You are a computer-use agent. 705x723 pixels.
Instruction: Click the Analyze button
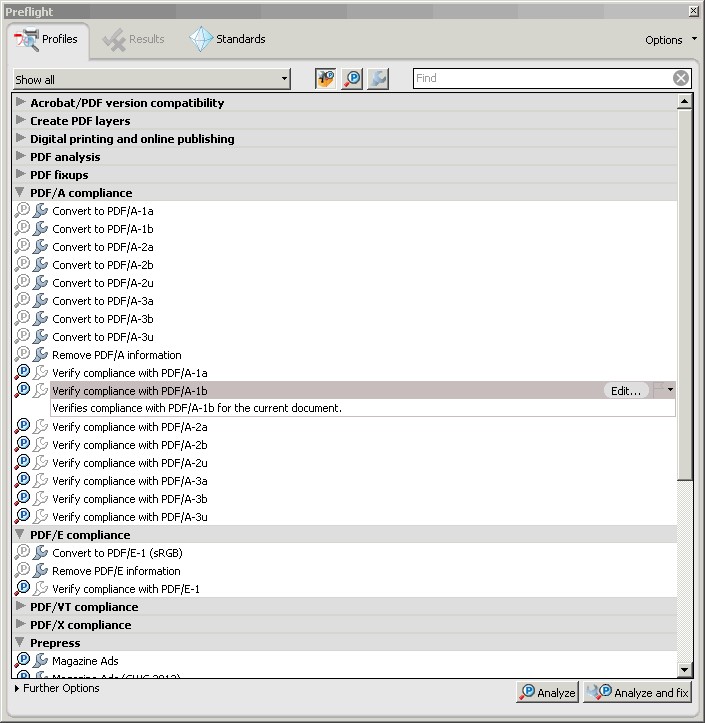point(548,693)
